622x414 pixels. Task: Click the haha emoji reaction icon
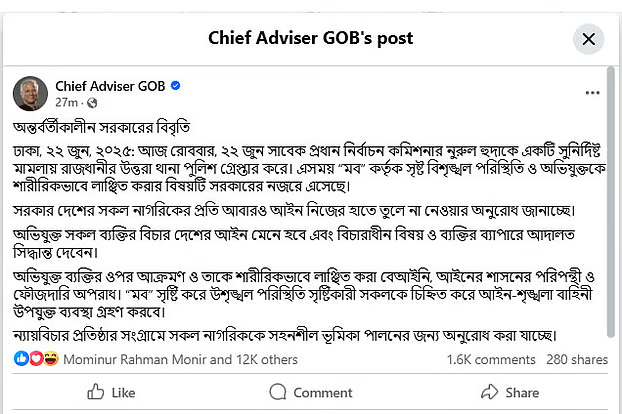click(51, 358)
